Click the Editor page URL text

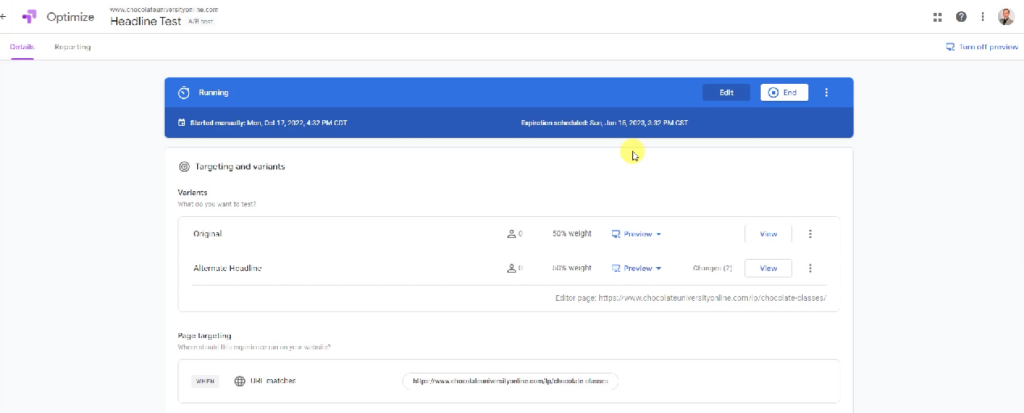[x=691, y=298]
